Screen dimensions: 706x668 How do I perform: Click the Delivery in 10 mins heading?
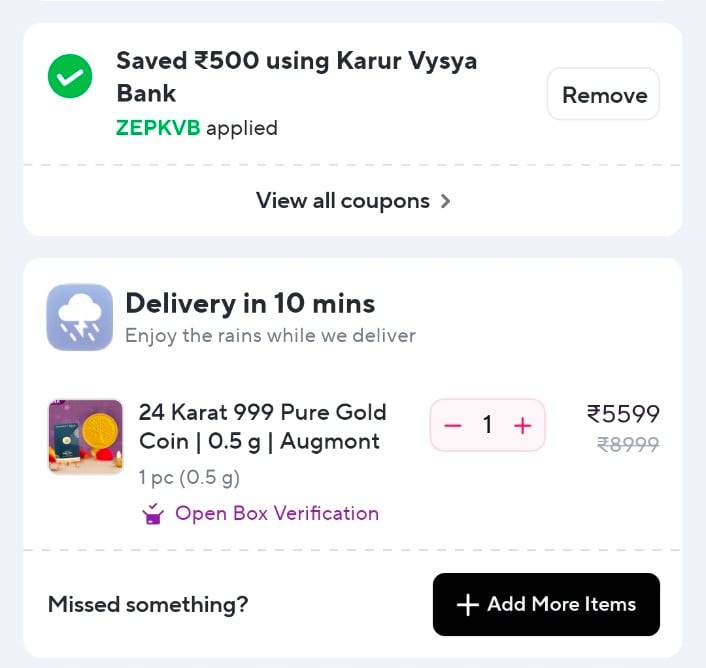[x=250, y=303]
